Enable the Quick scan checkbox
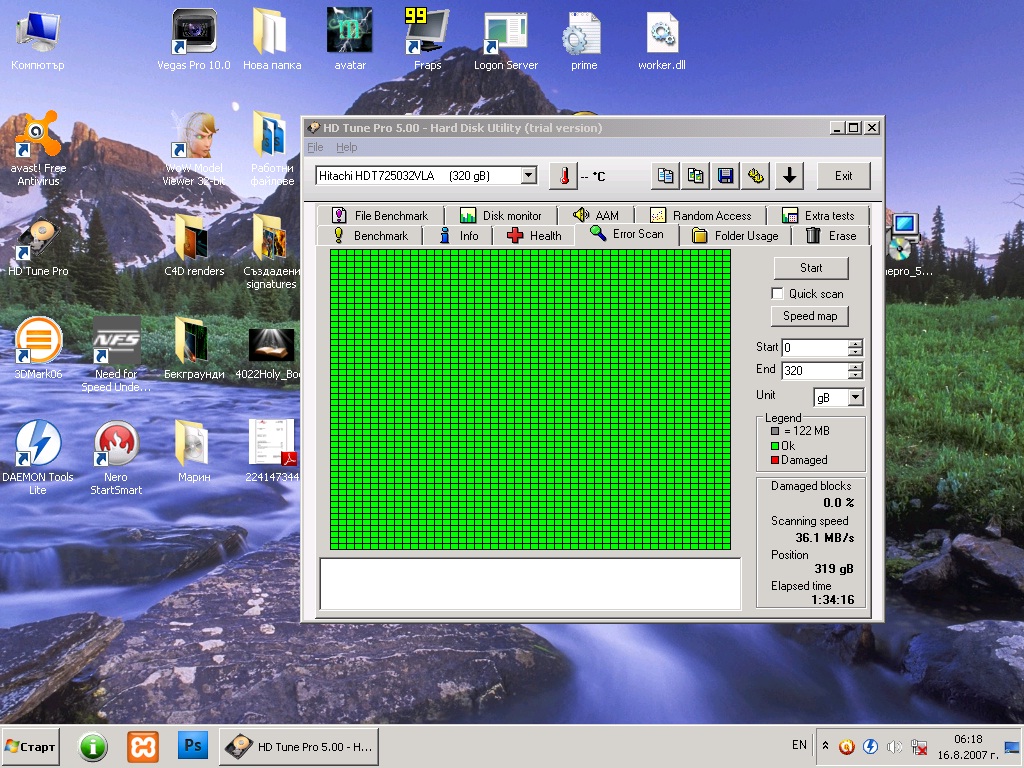 tap(777, 293)
